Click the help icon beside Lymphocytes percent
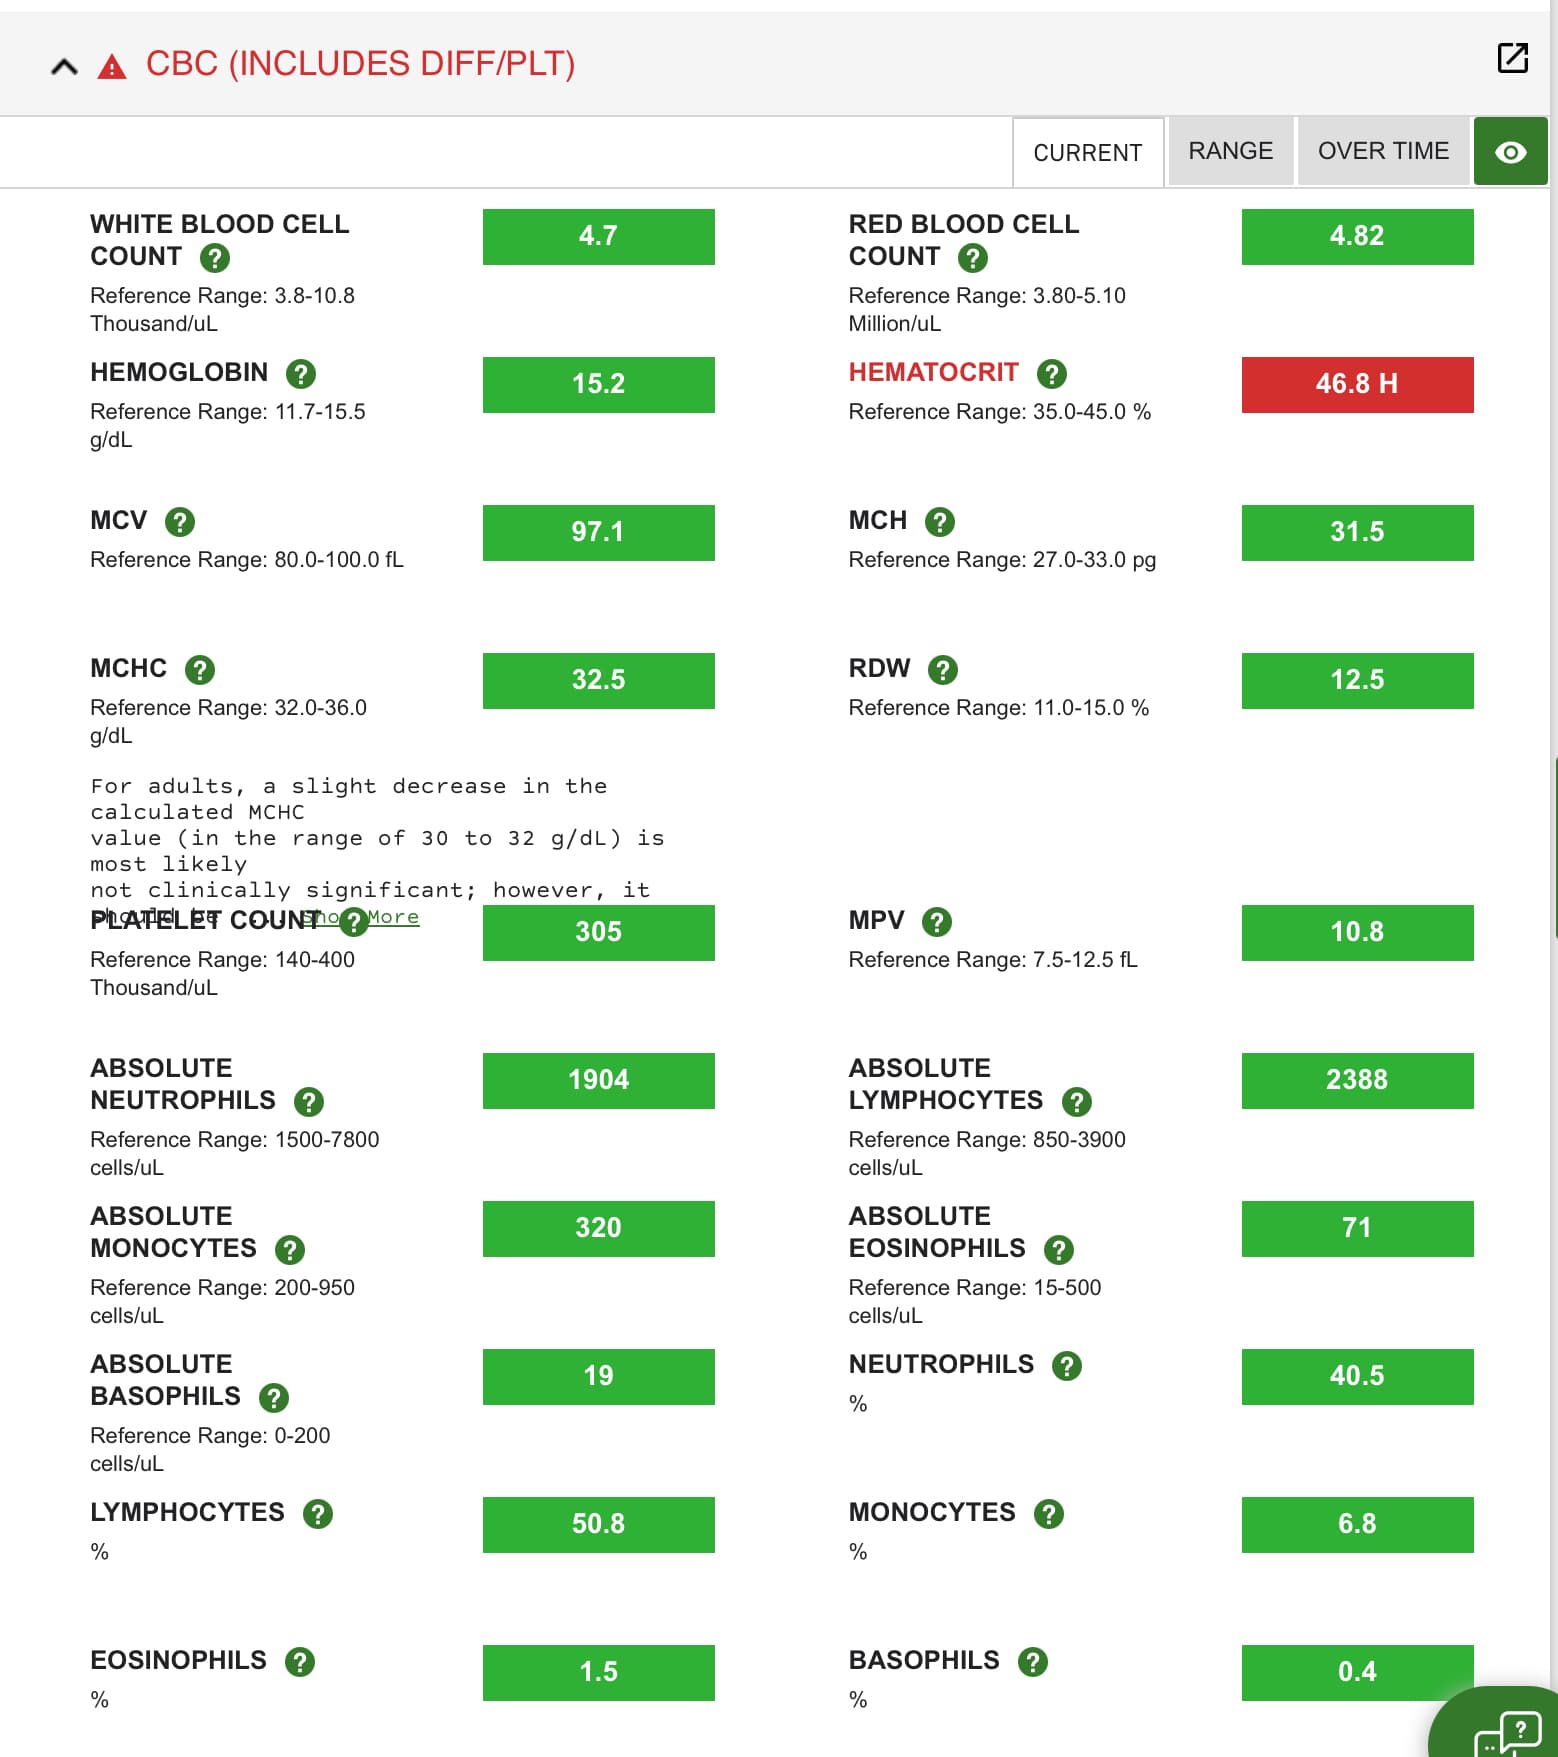1558x1757 pixels. click(x=318, y=1514)
